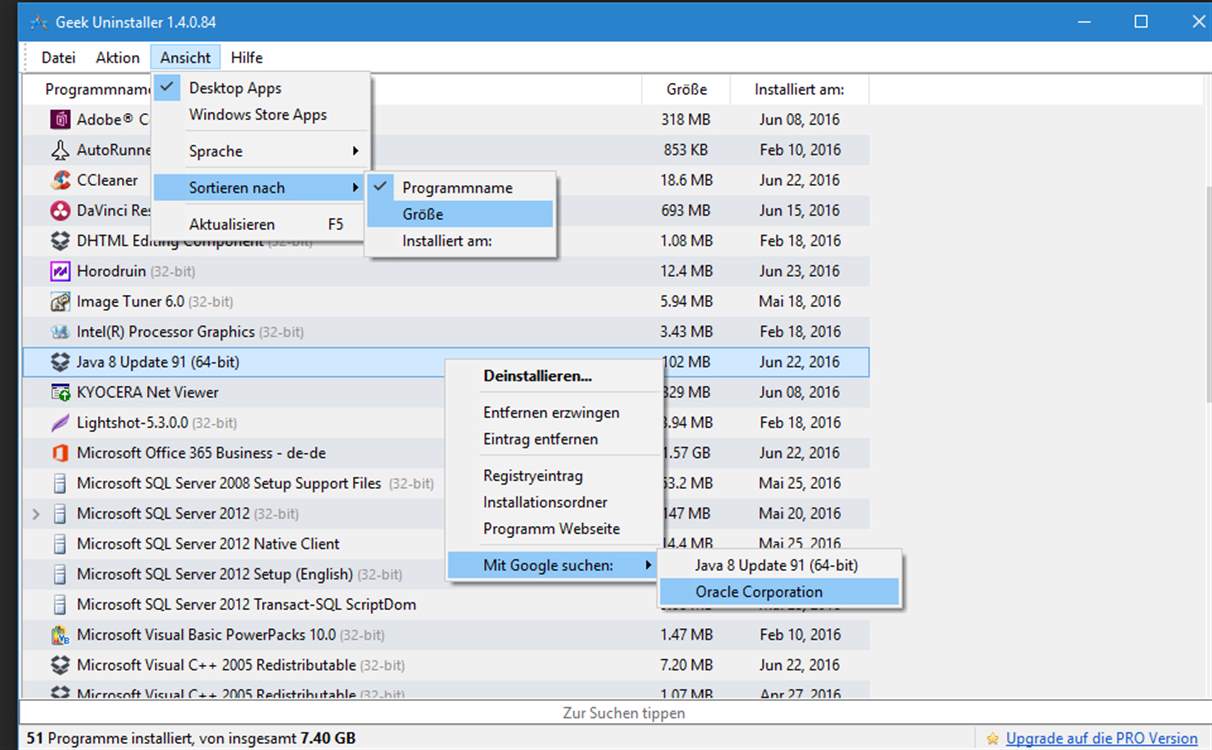1212x750 pixels.
Task: Select the Horodruin program row
Action: 445,271
